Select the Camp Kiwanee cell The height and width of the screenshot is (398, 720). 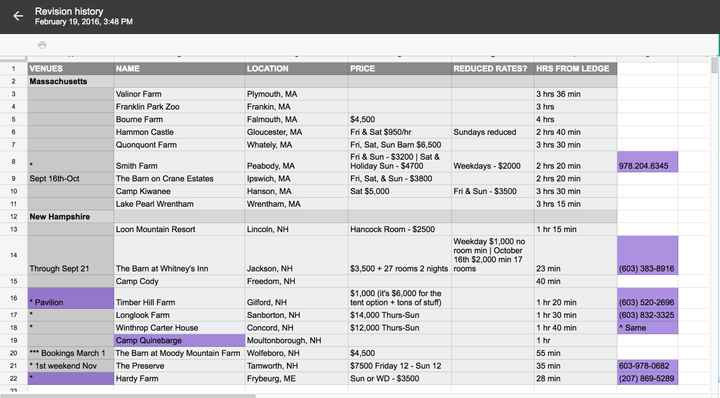179,191
